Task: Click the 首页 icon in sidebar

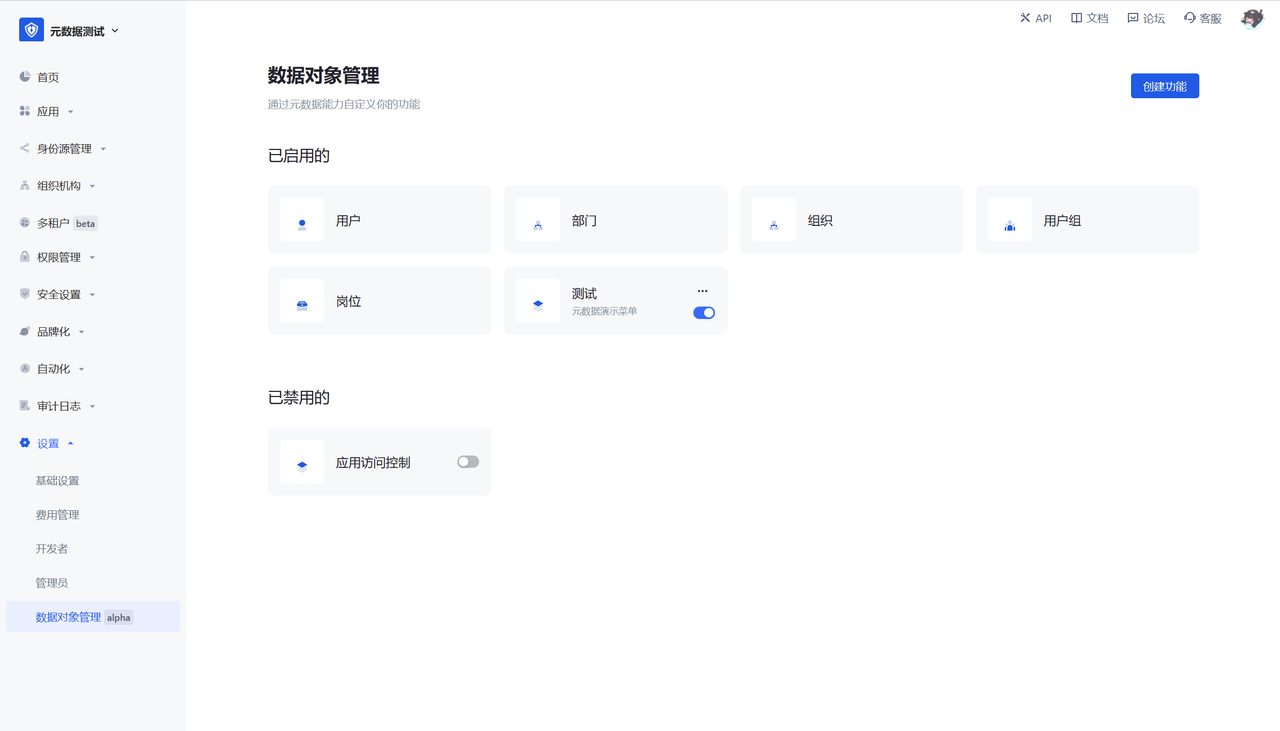Action: pos(25,77)
